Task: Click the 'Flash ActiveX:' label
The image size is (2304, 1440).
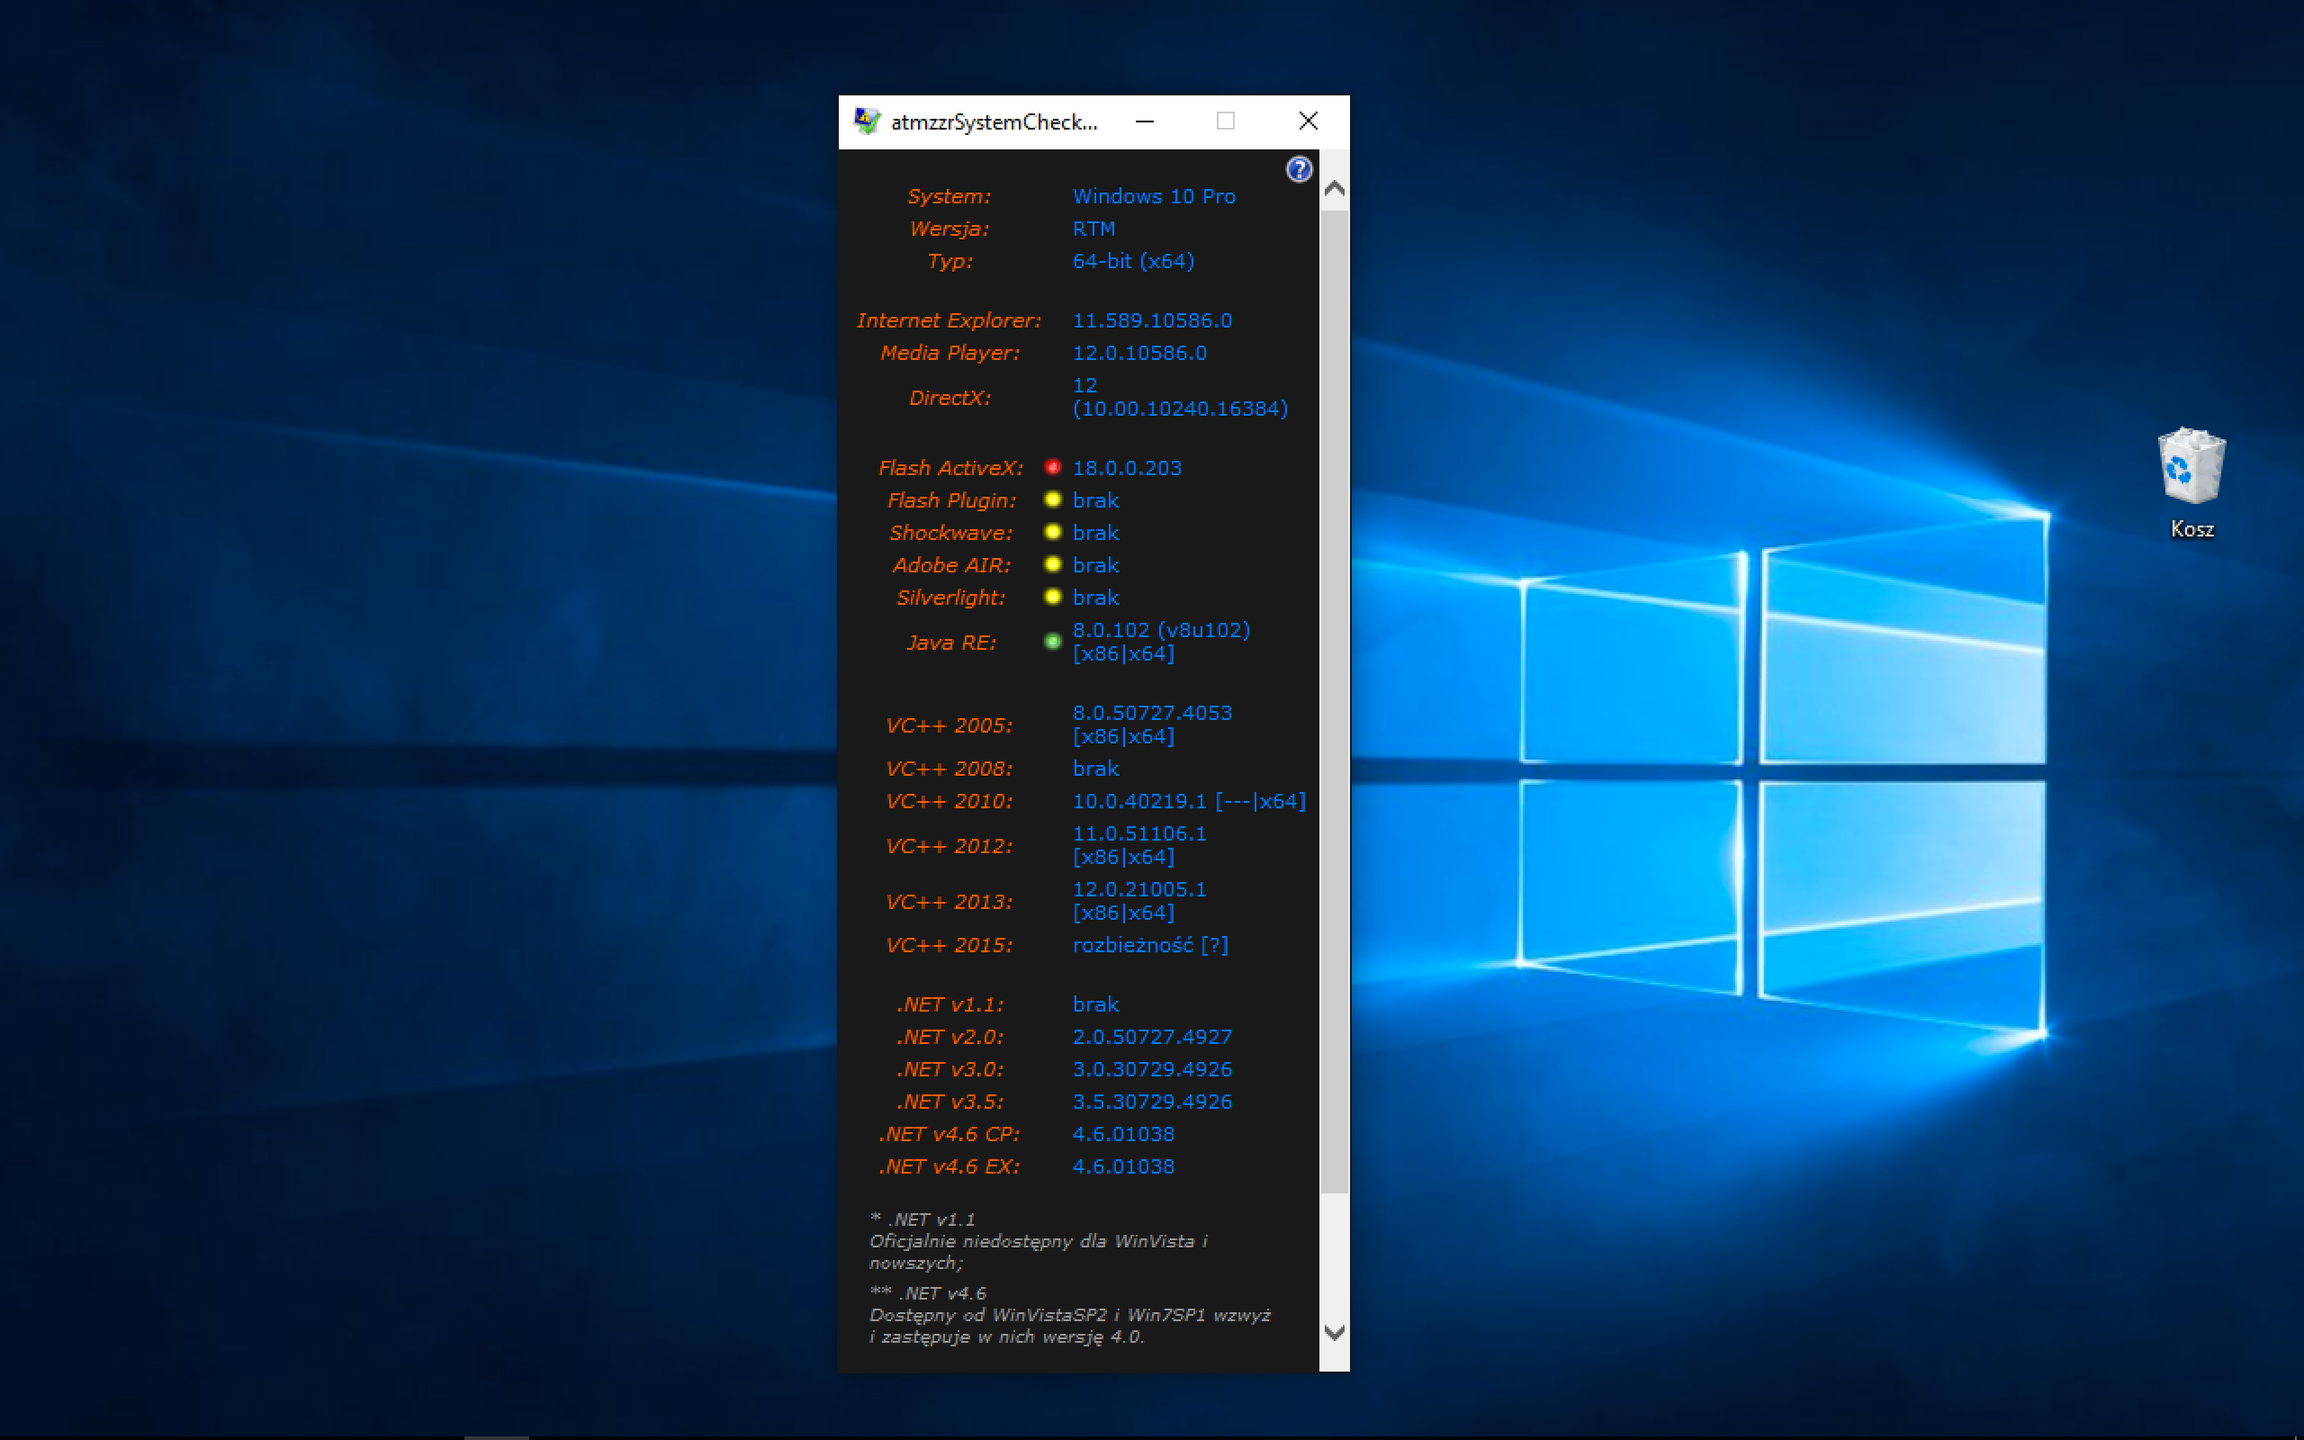Action: [x=950, y=468]
